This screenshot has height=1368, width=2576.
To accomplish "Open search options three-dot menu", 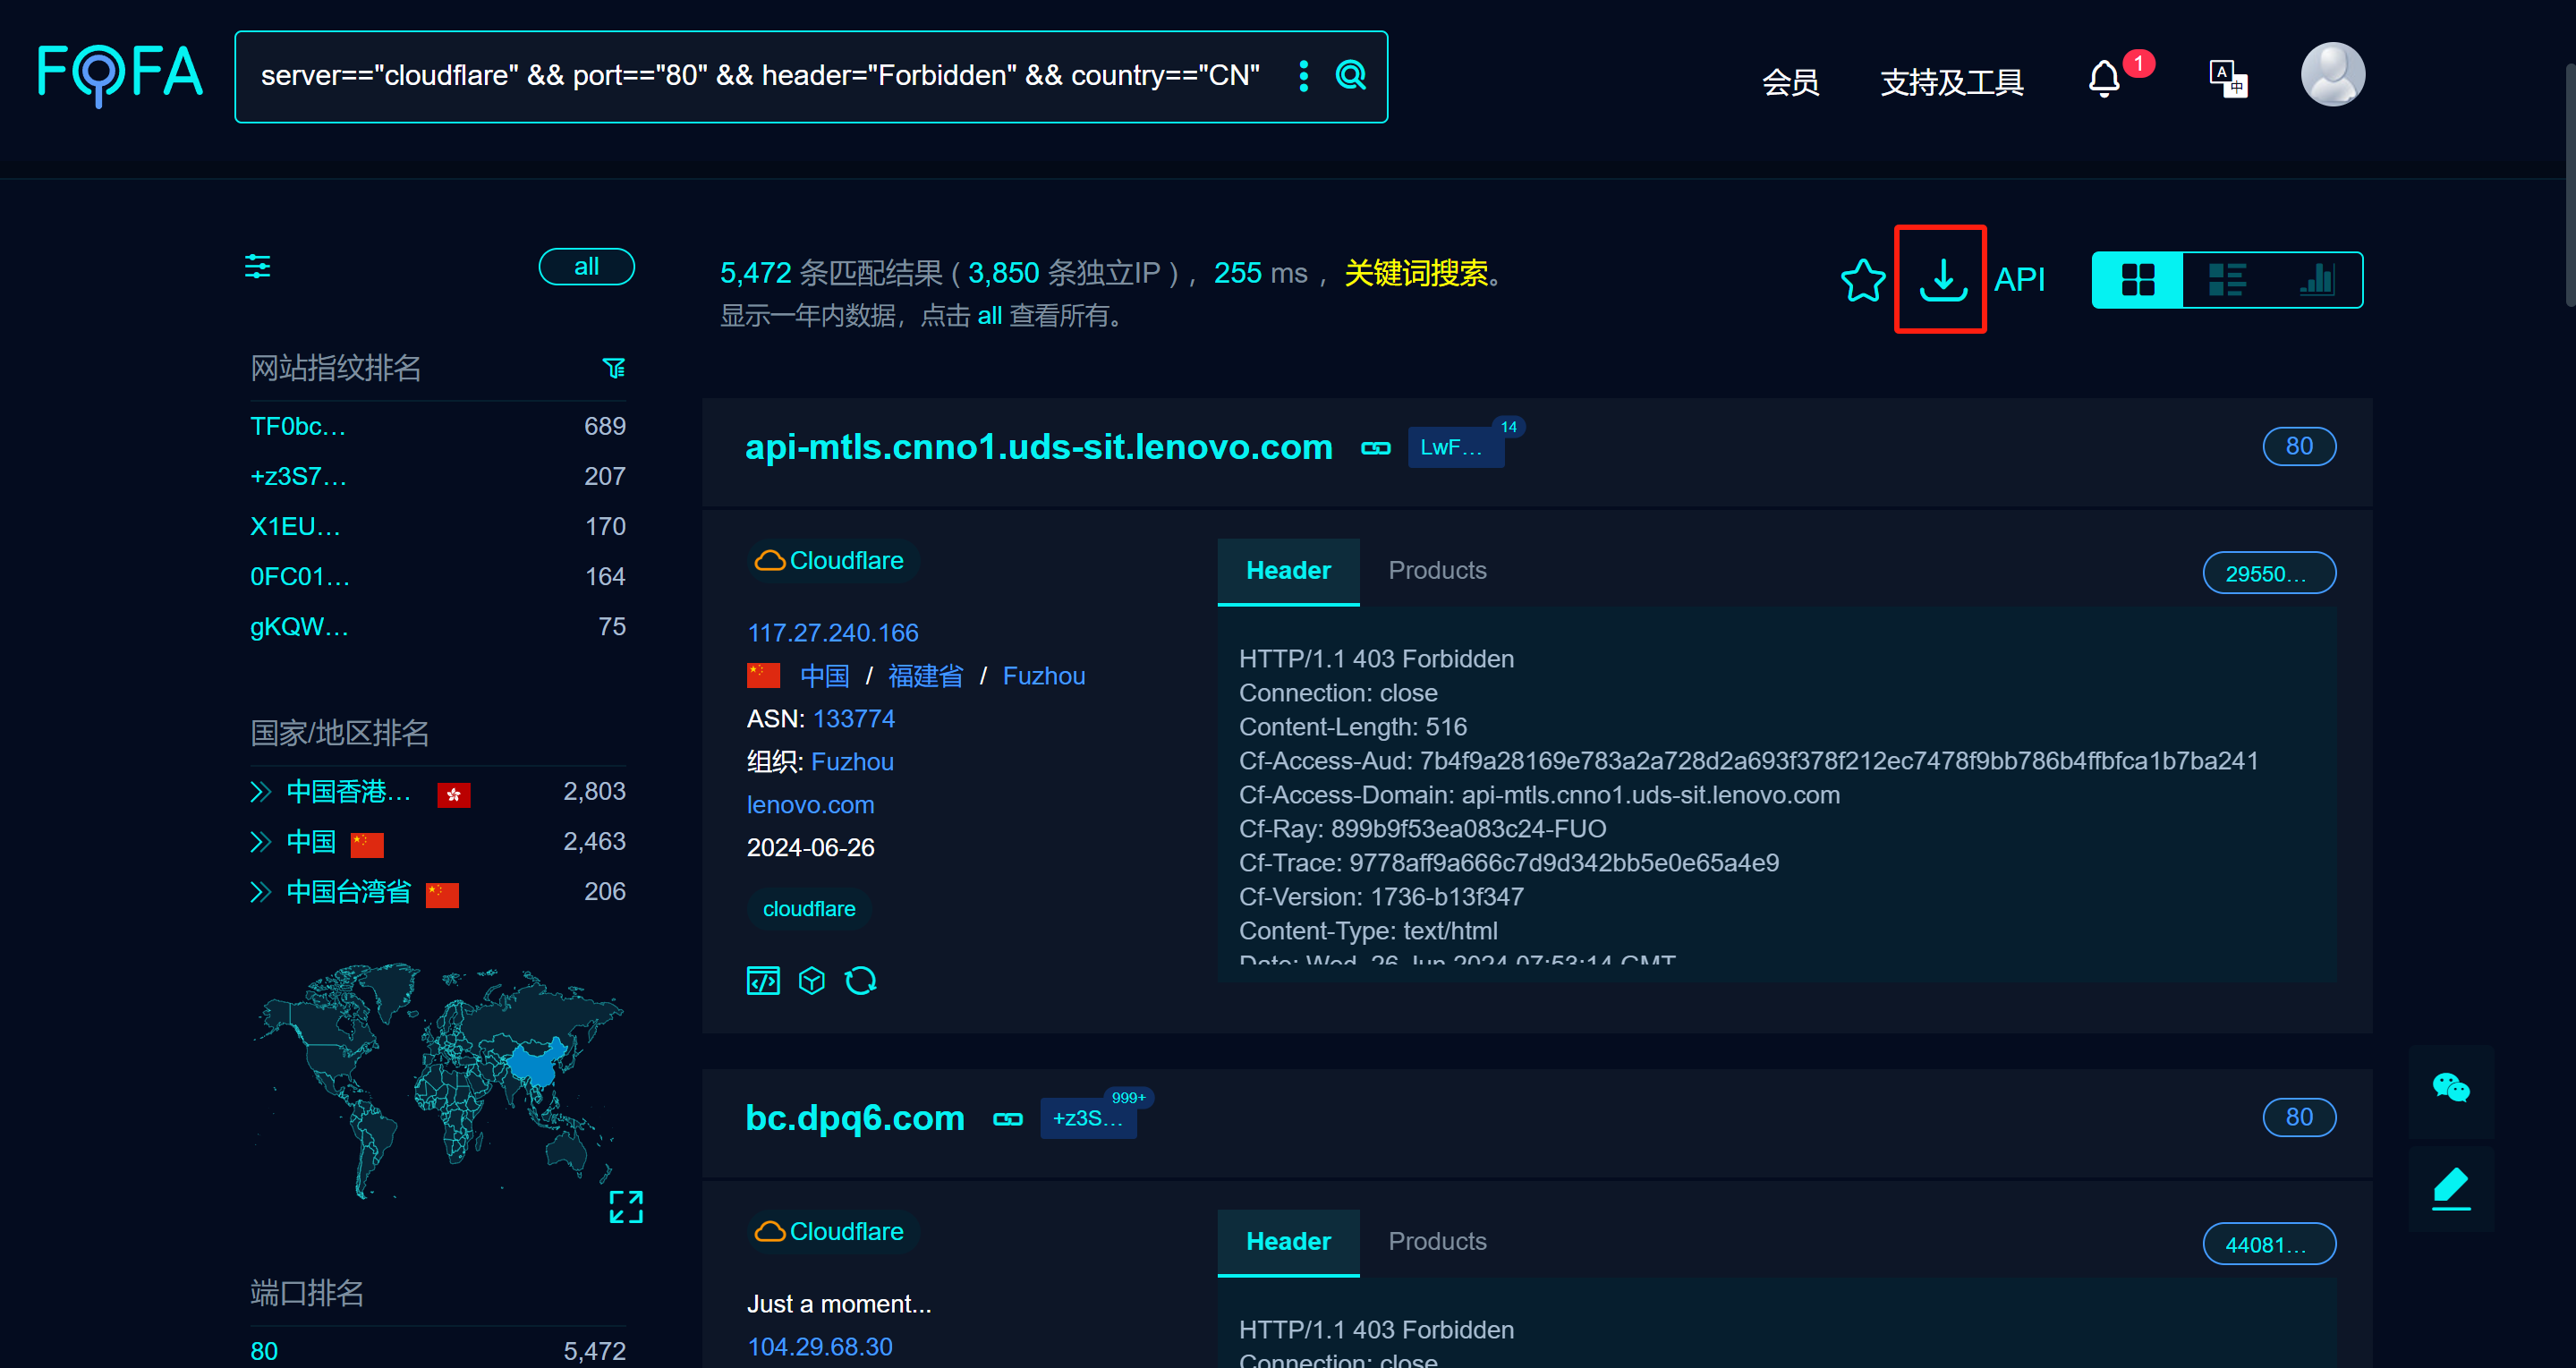I will (1303, 76).
